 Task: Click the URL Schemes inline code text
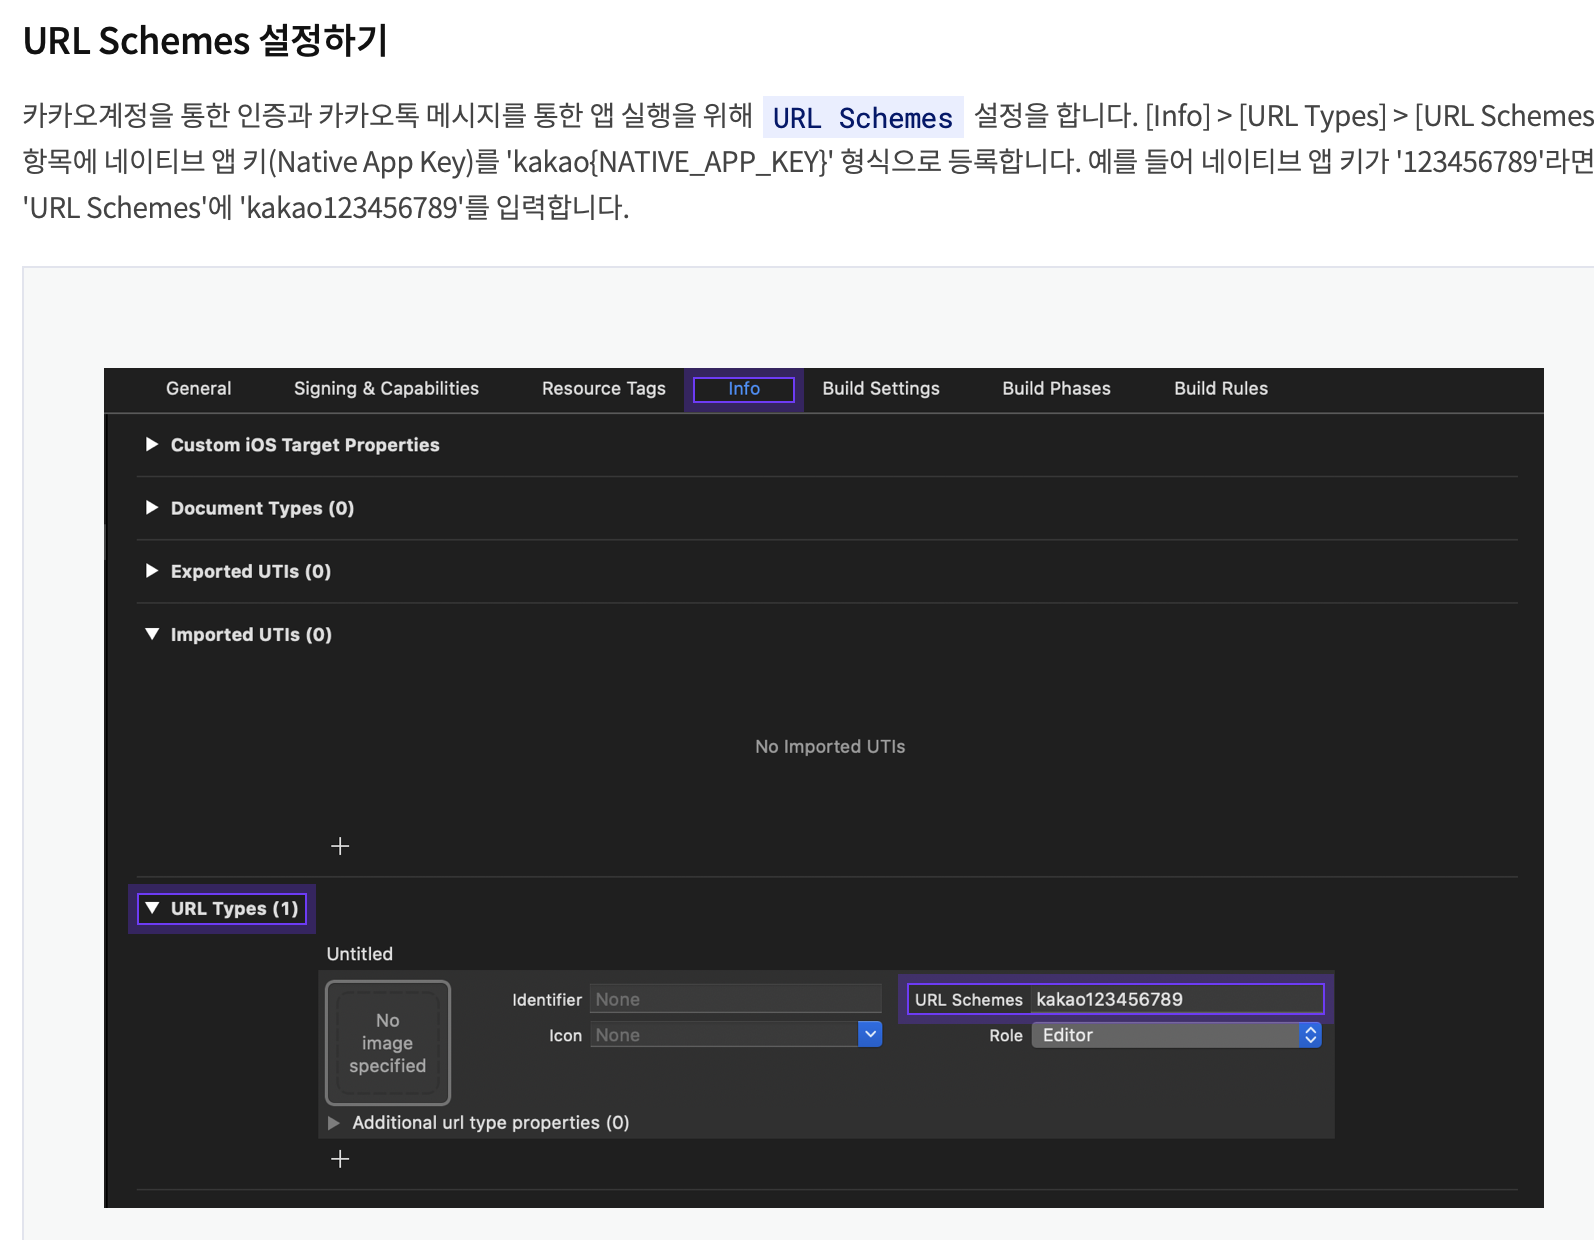863,118
